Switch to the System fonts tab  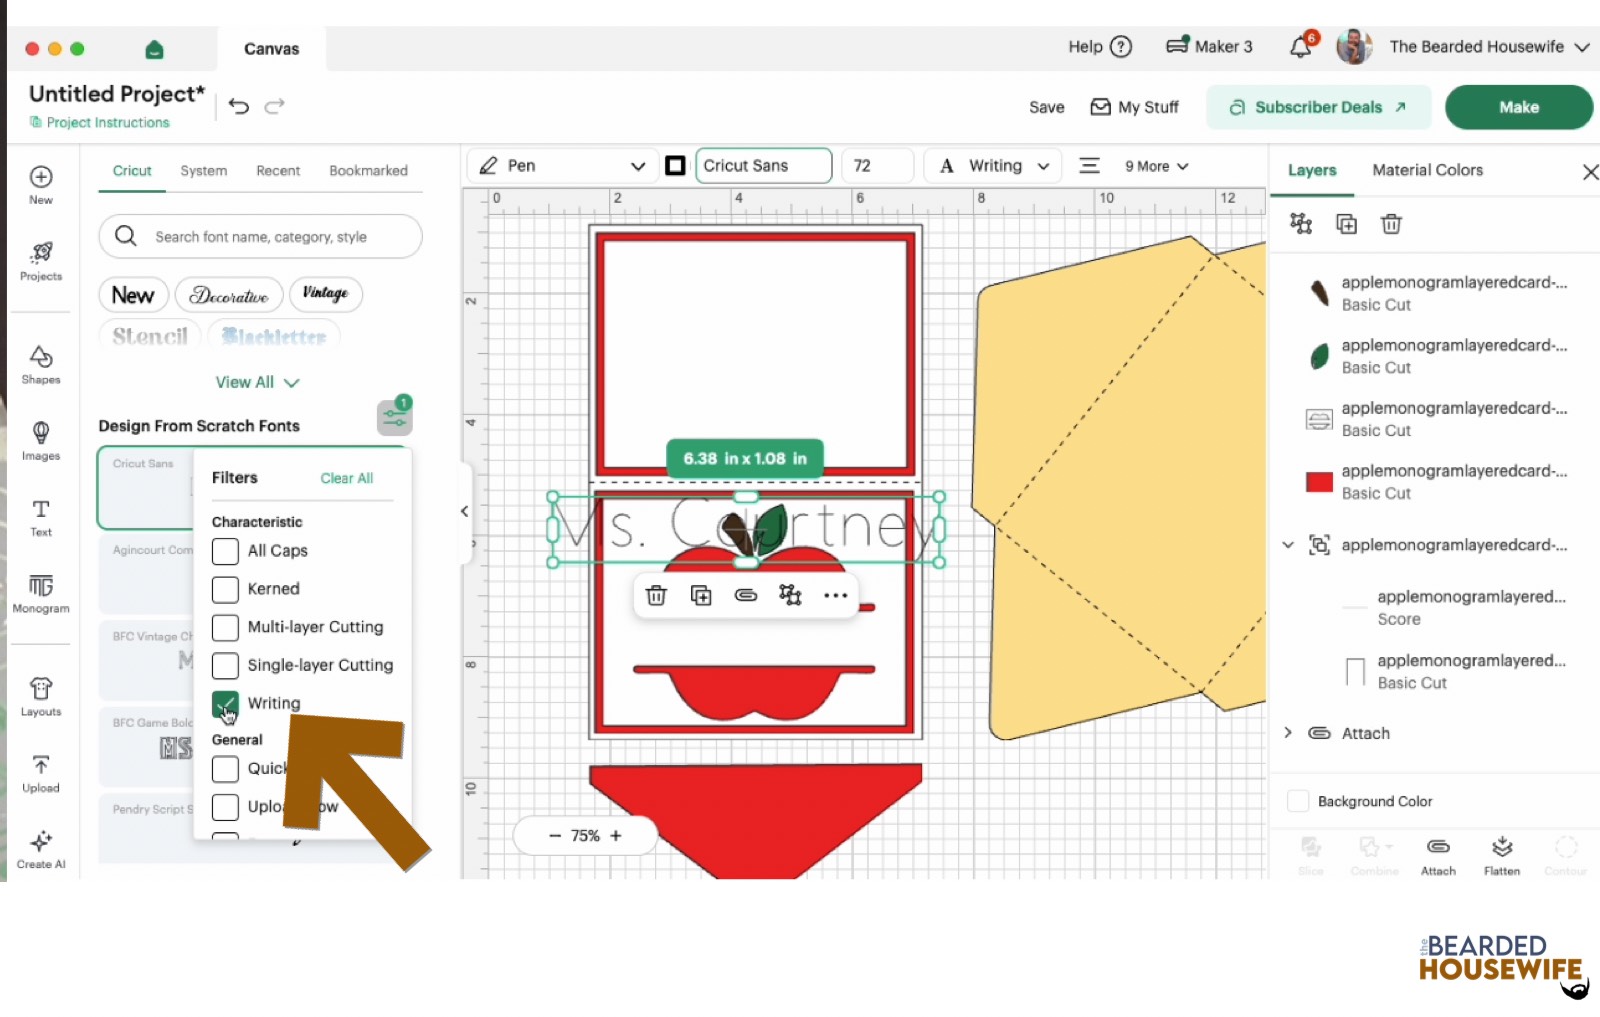click(204, 171)
